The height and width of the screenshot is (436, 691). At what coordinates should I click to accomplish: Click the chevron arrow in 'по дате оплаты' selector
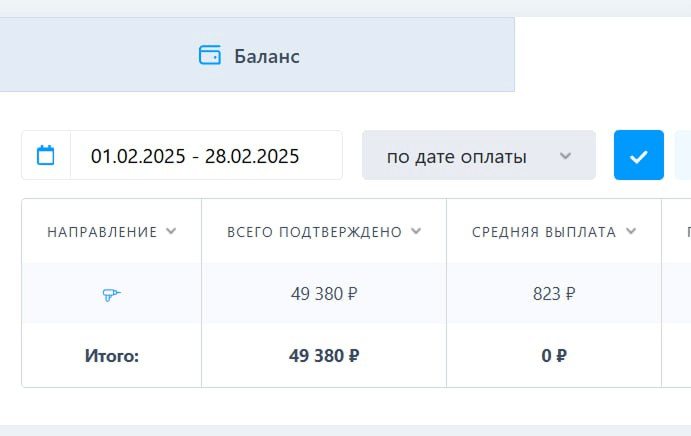tap(565, 156)
